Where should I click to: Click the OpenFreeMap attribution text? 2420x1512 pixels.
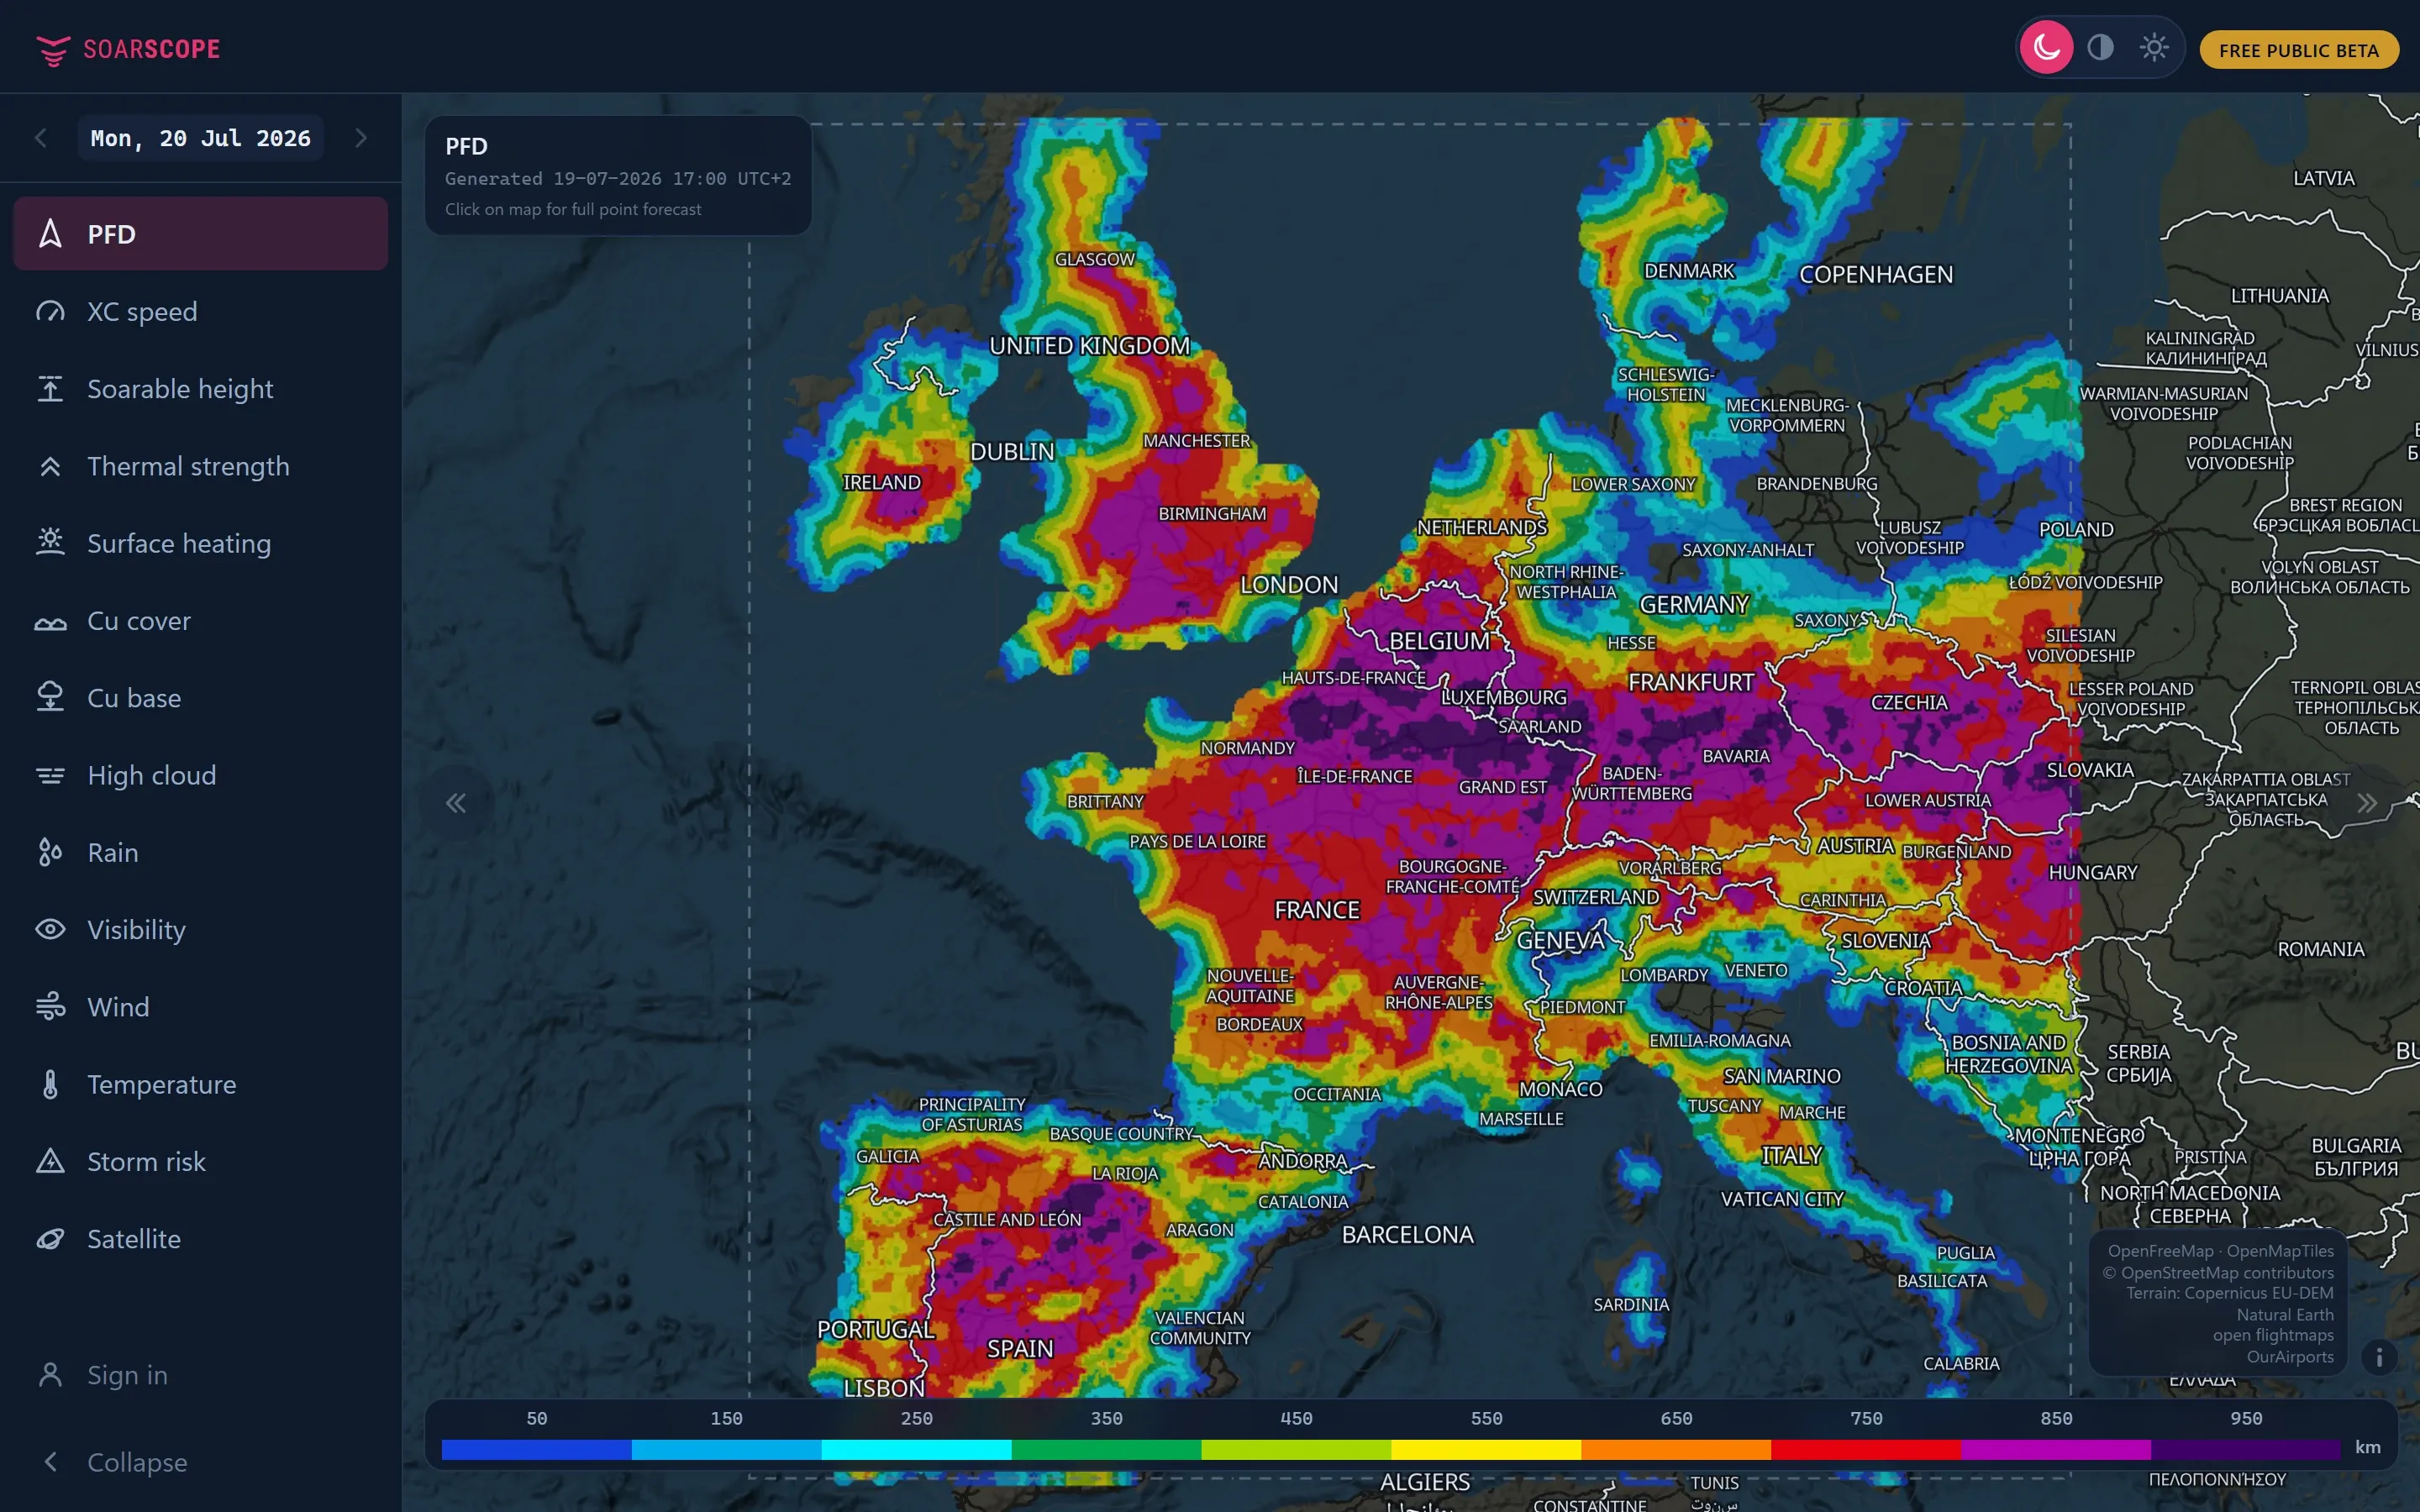coord(2160,1251)
